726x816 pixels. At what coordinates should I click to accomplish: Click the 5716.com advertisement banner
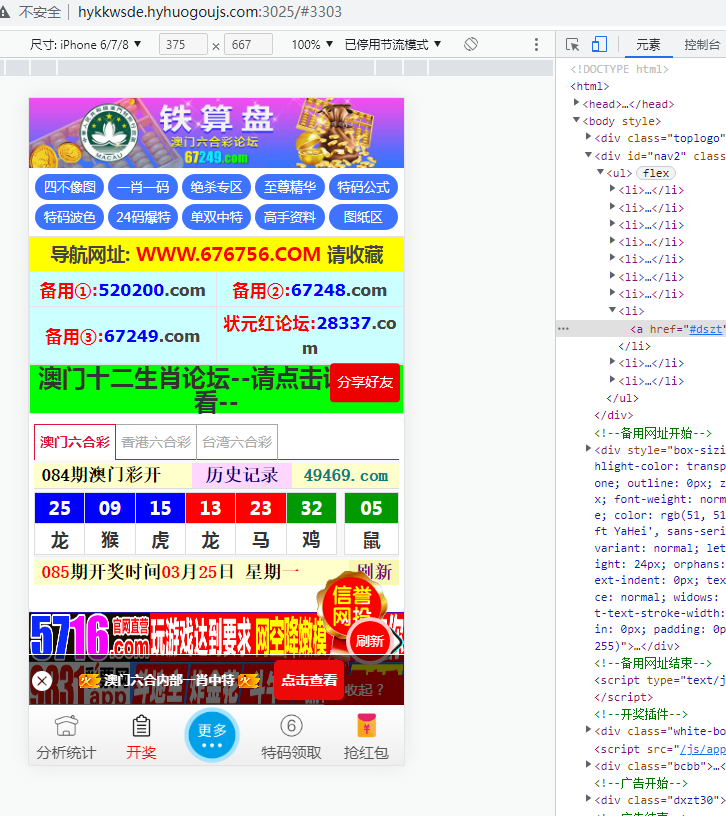pos(216,634)
